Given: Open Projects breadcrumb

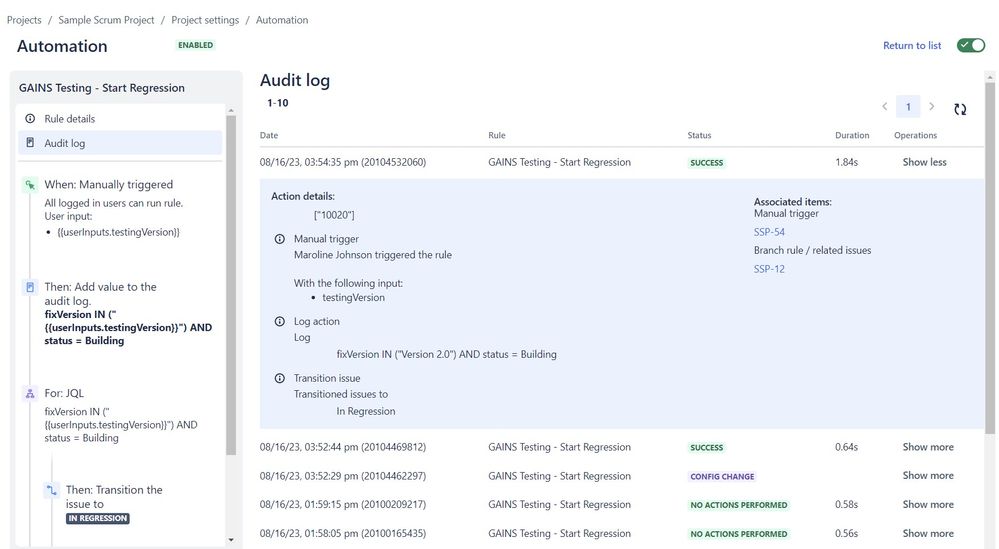Looking at the screenshot, I should (x=24, y=20).
